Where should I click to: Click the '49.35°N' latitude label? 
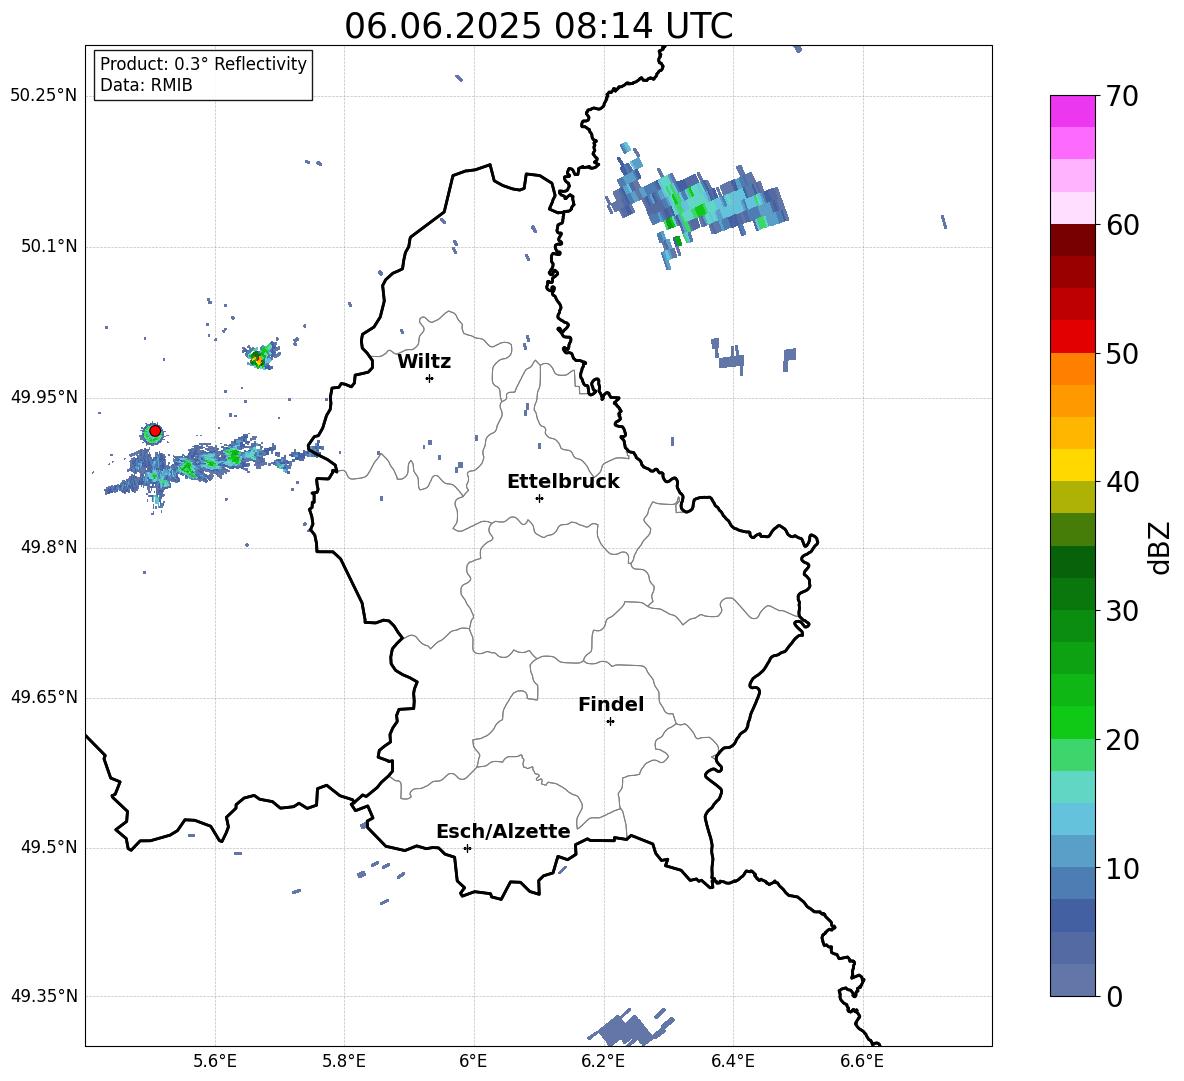point(44,996)
